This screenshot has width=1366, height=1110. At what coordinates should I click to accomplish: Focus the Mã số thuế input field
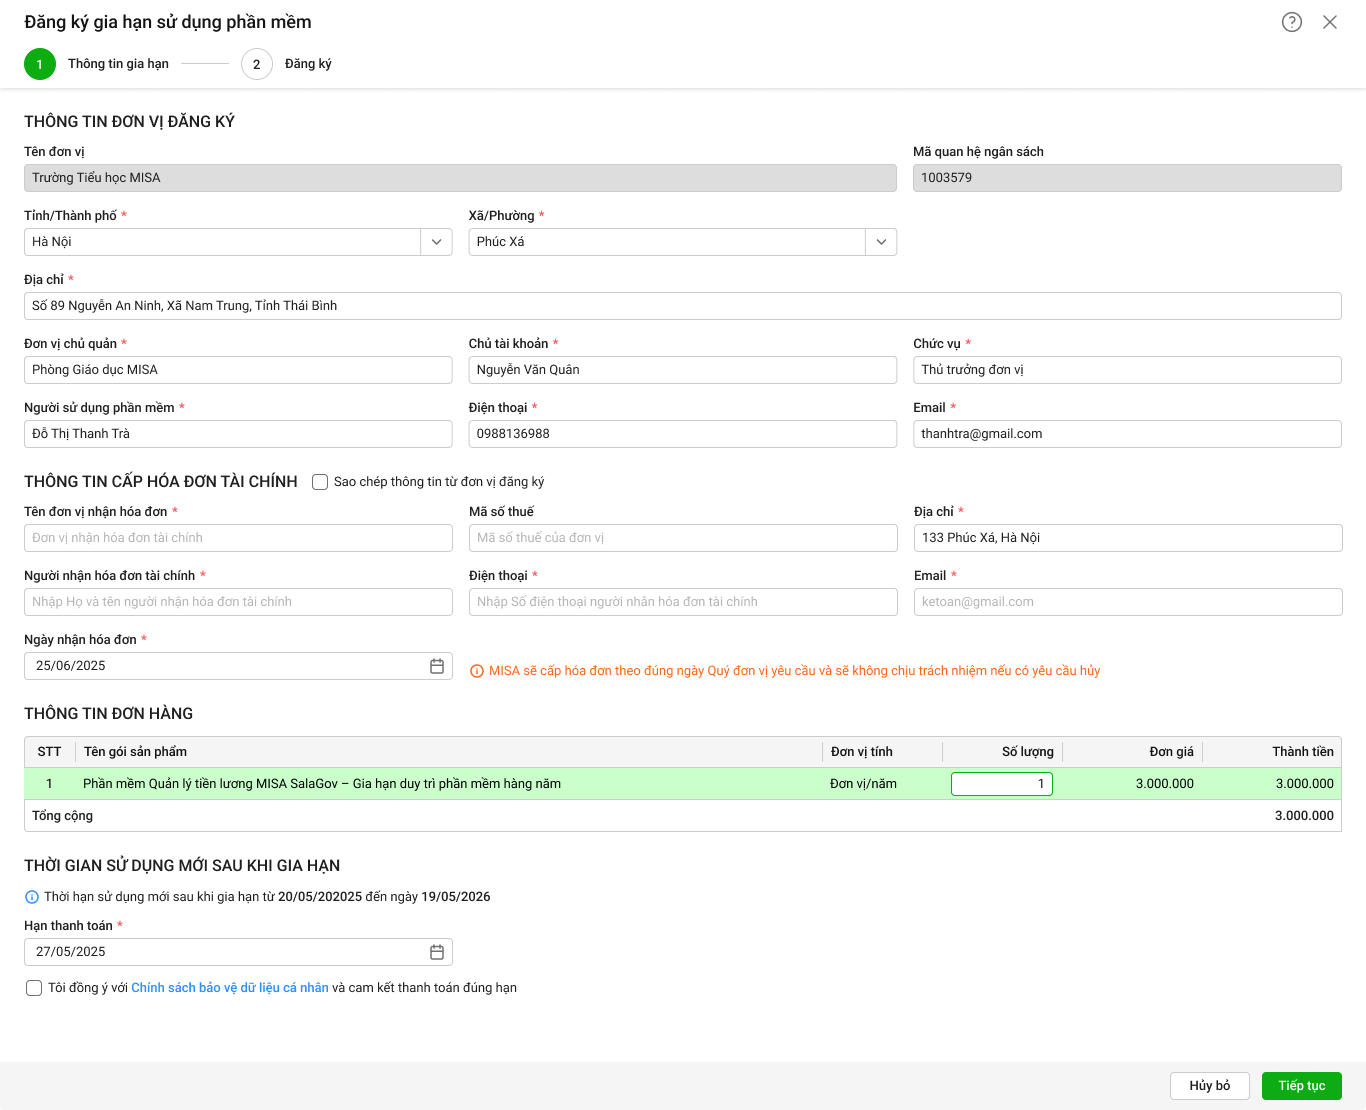[683, 538]
